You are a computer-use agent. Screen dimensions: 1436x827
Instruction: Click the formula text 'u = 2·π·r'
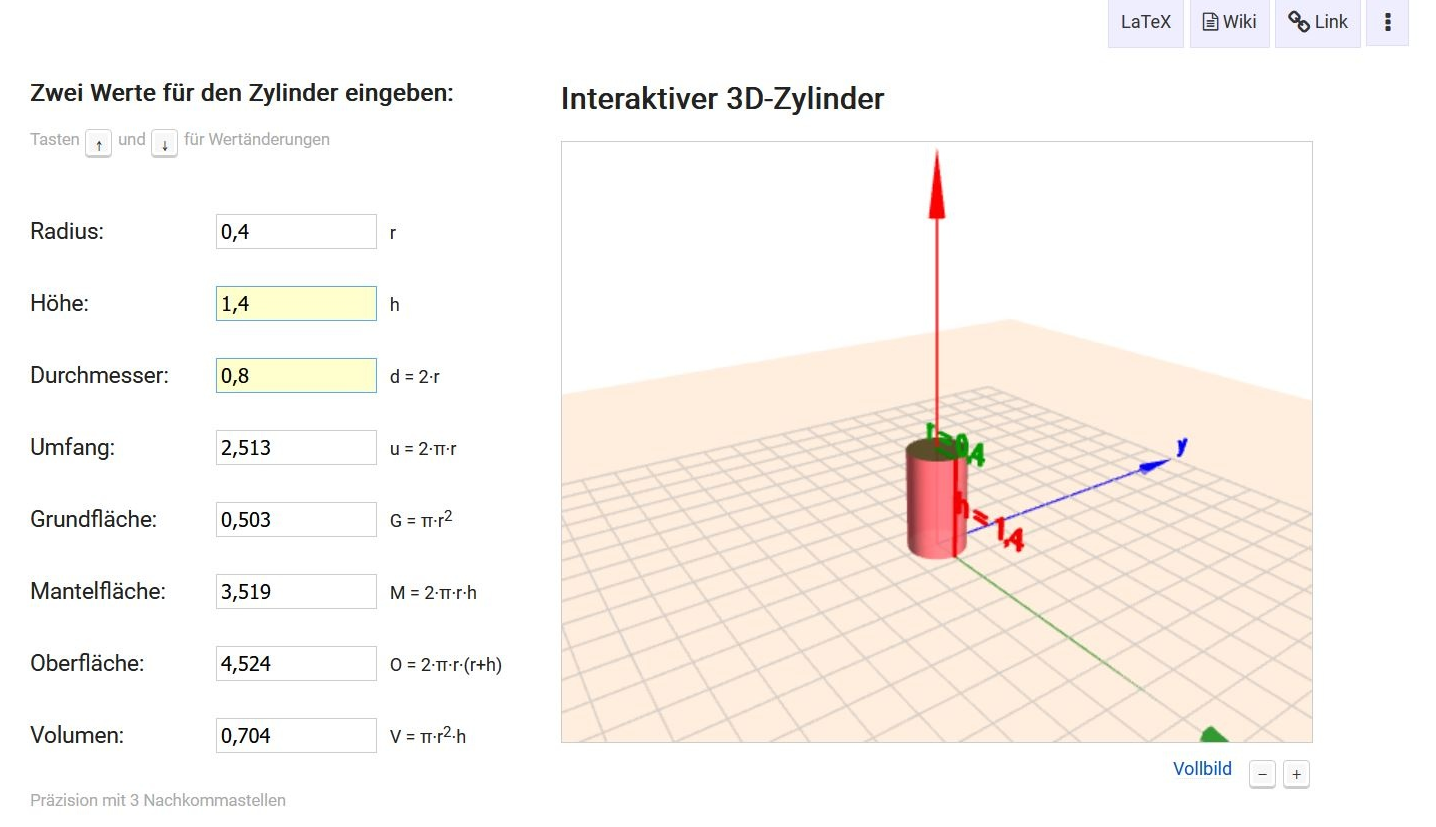423,449
